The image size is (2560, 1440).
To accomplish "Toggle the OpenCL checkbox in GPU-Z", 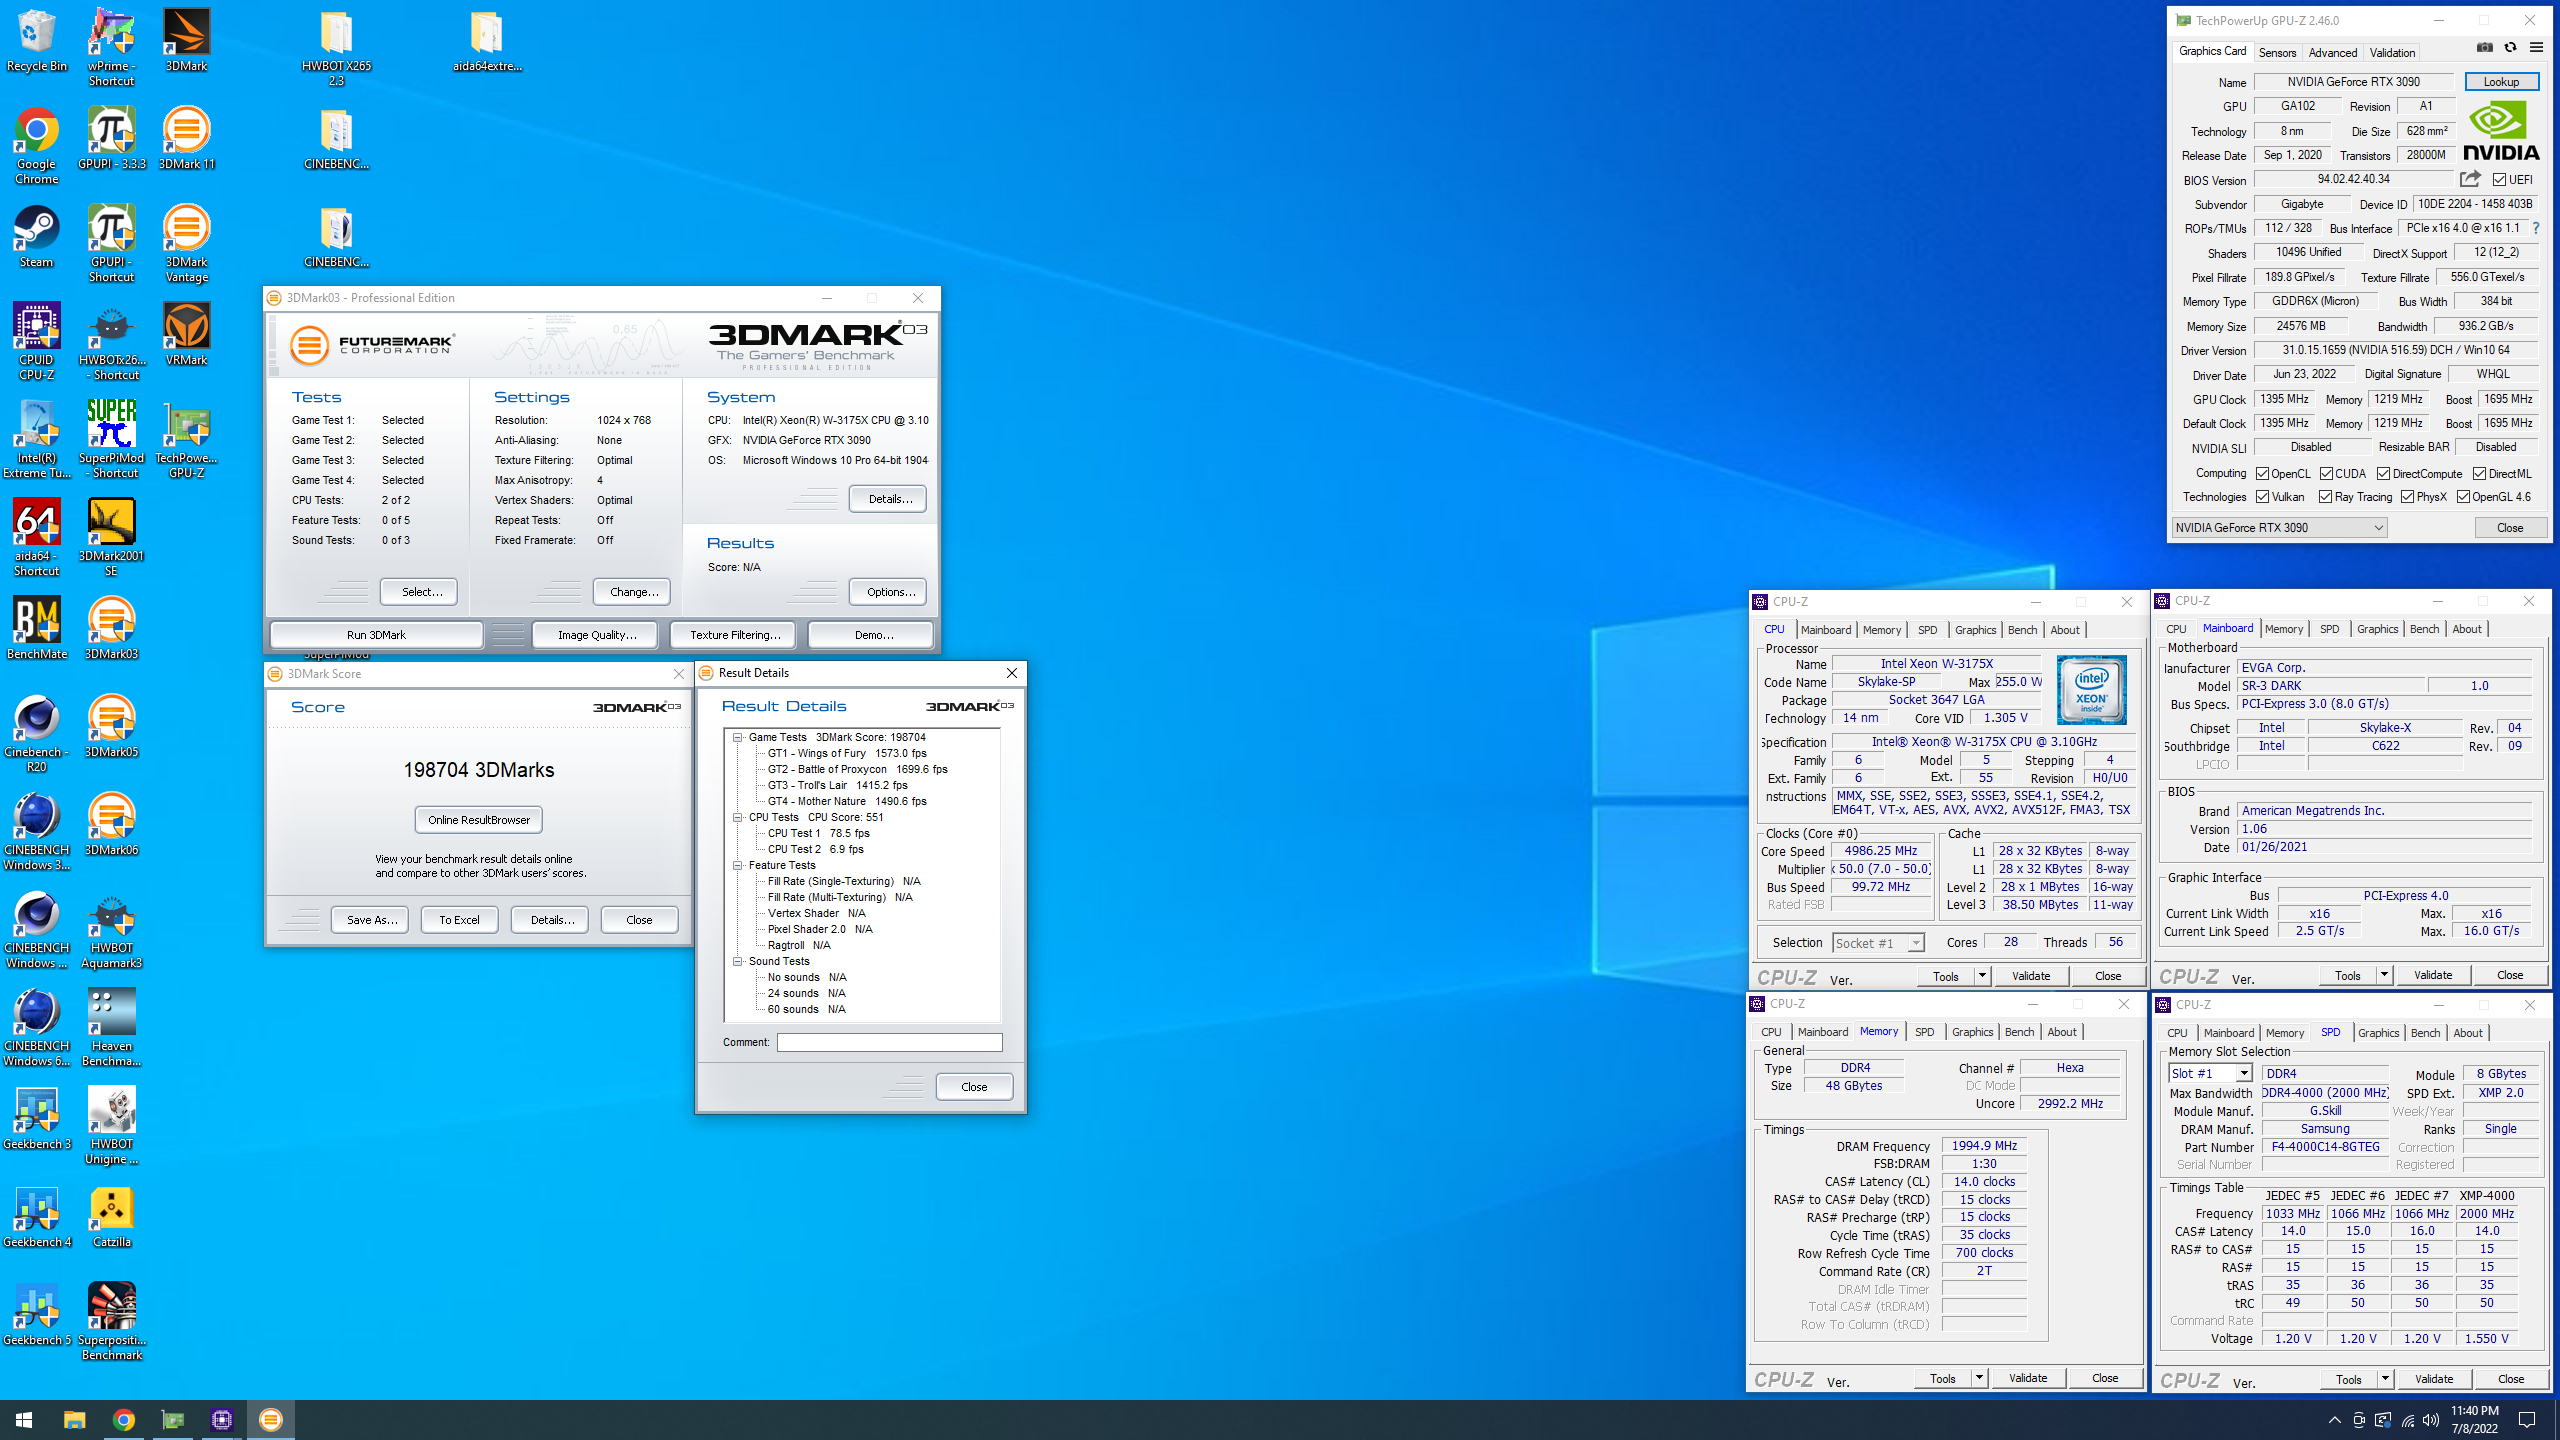I will 2262,474.
